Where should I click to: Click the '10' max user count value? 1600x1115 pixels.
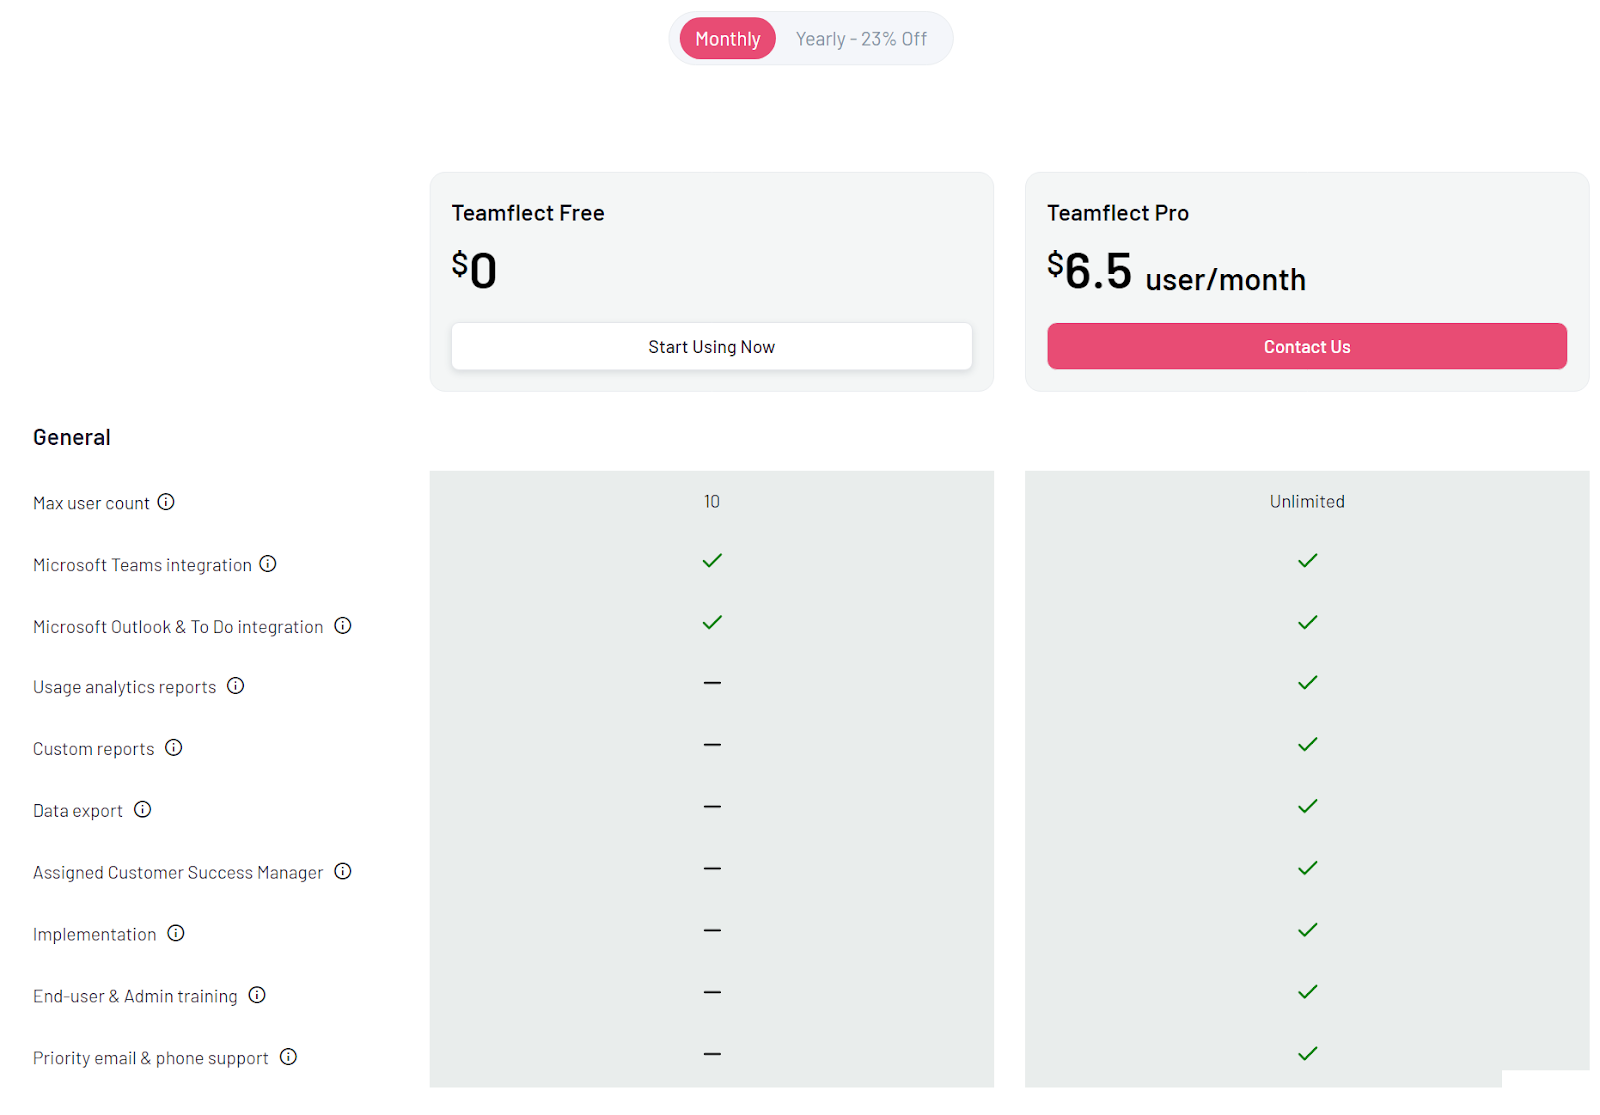click(712, 501)
